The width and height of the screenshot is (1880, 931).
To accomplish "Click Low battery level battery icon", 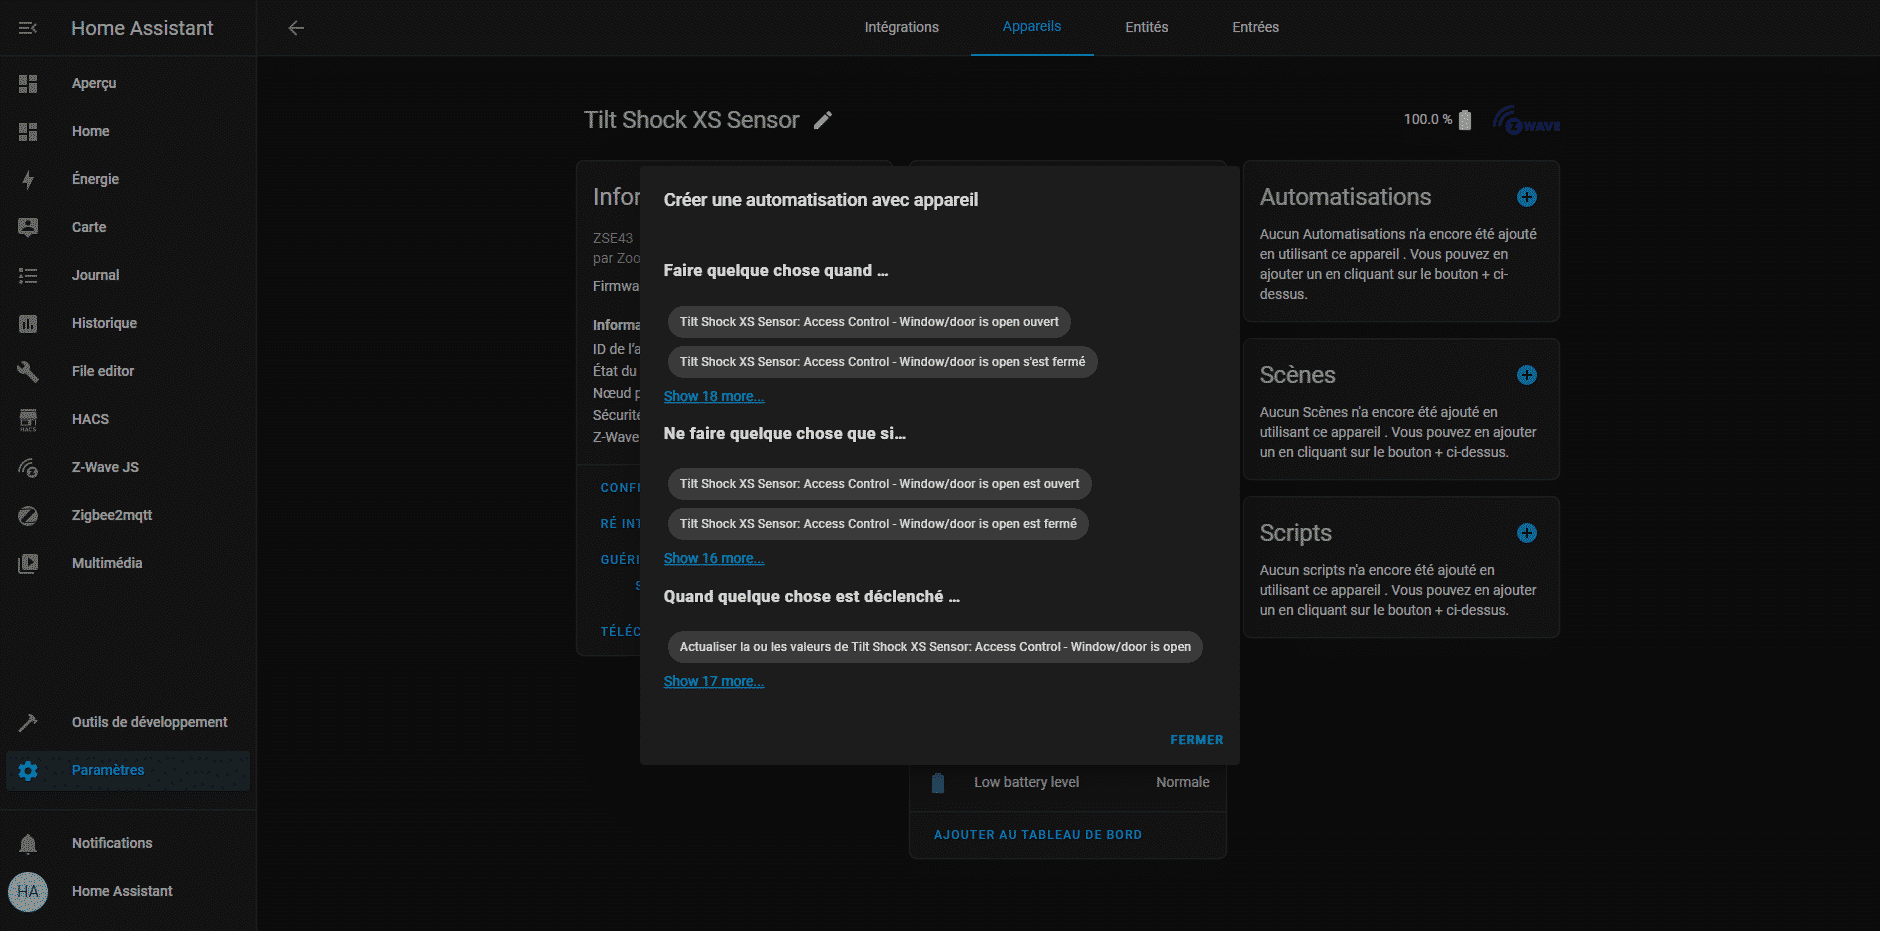I will pyautogui.click(x=938, y=783).
